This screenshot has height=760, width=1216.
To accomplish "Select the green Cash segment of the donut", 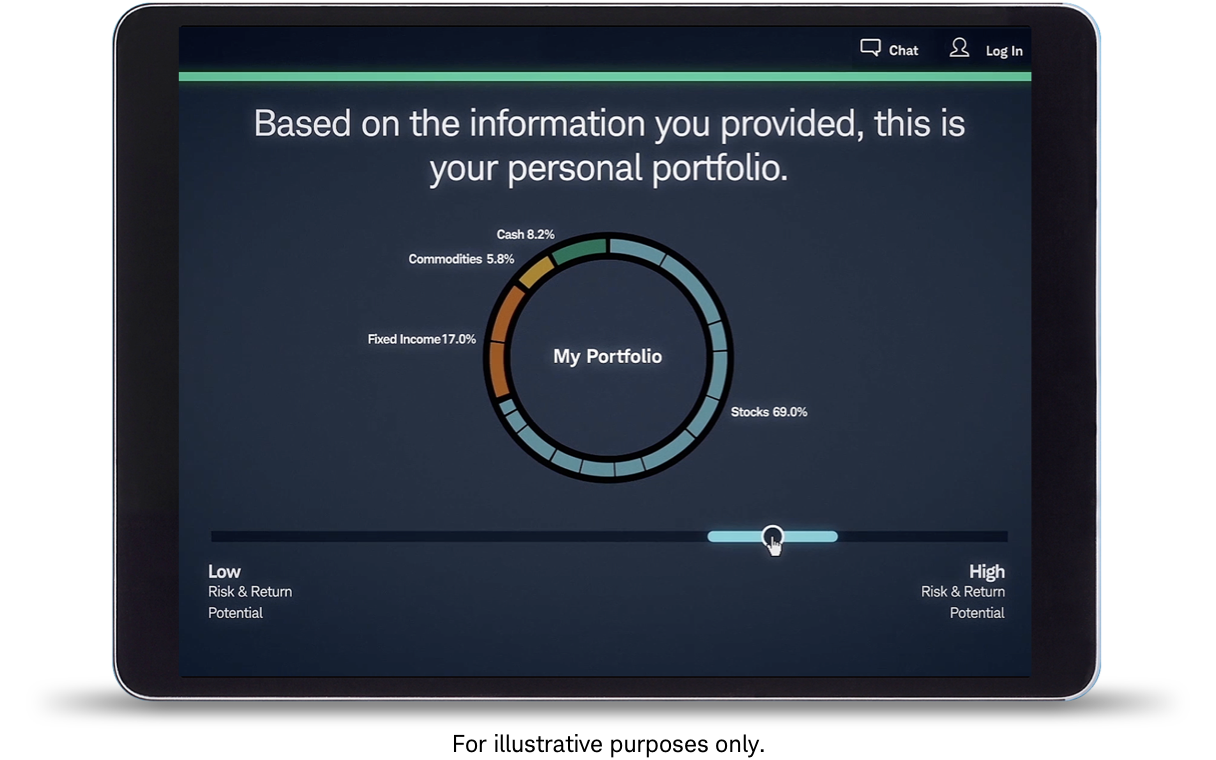I will click(x=579, y=251).
